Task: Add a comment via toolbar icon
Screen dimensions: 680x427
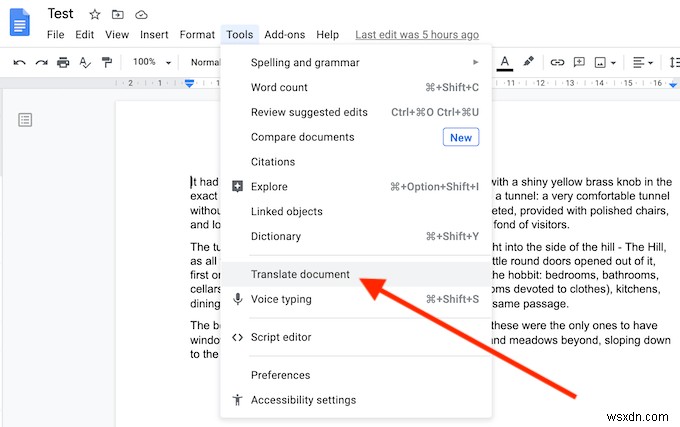Action: [x=579, y=62]
